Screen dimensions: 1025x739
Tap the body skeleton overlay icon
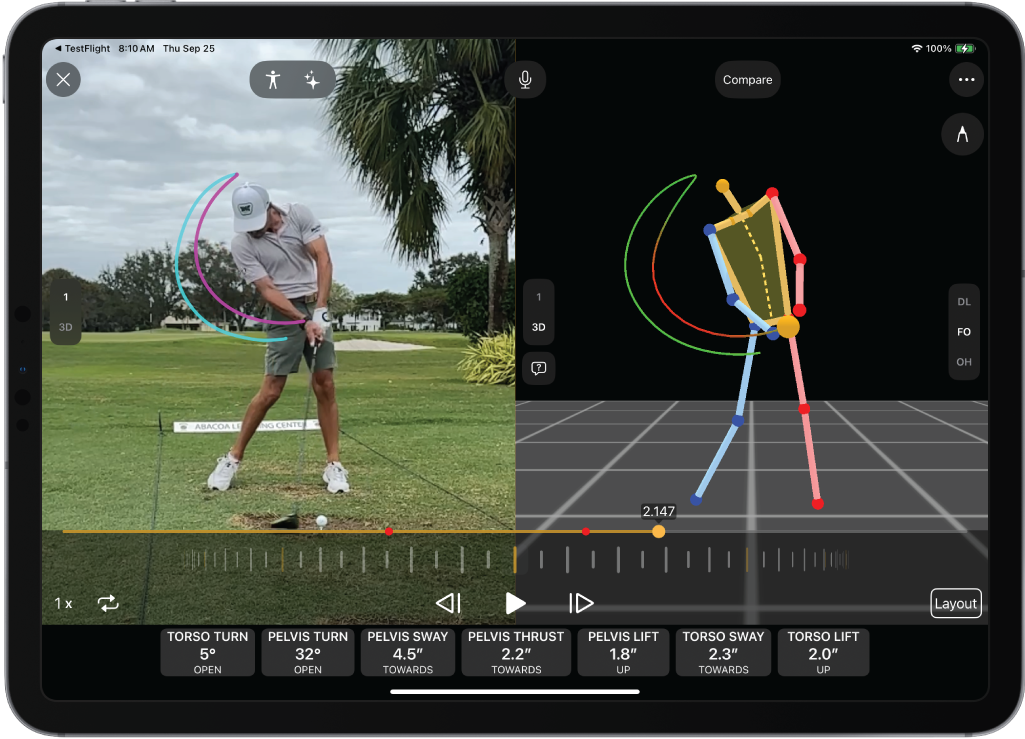coord(272,80)
